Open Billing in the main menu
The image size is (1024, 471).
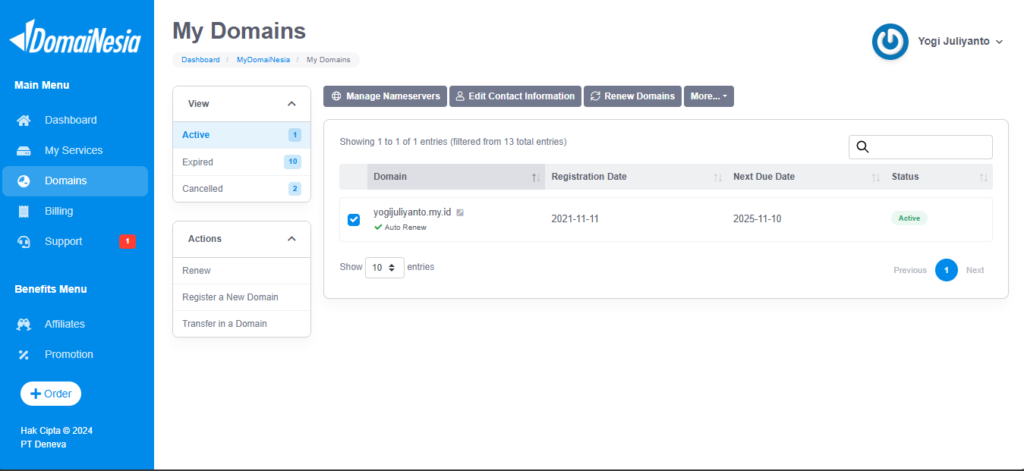(x=58, y=211)
